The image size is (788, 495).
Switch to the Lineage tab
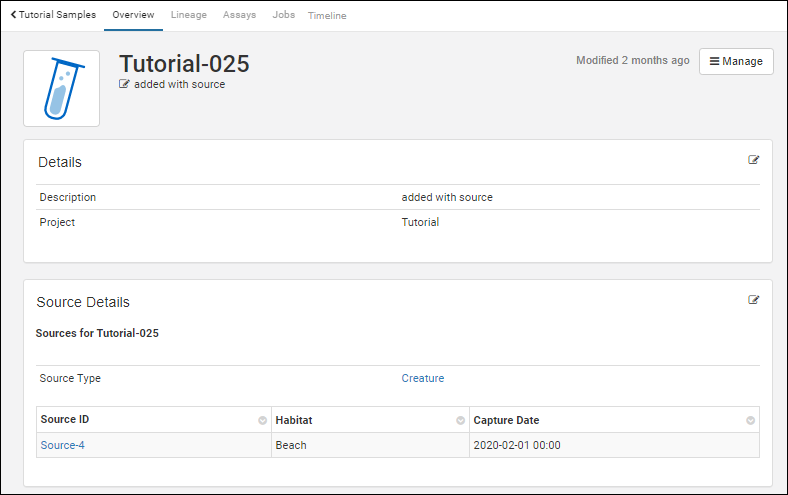coord(188,15)
